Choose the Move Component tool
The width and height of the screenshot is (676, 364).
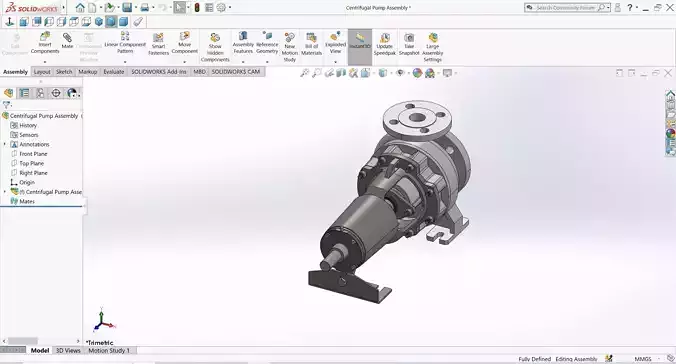(x=185, y=42)
